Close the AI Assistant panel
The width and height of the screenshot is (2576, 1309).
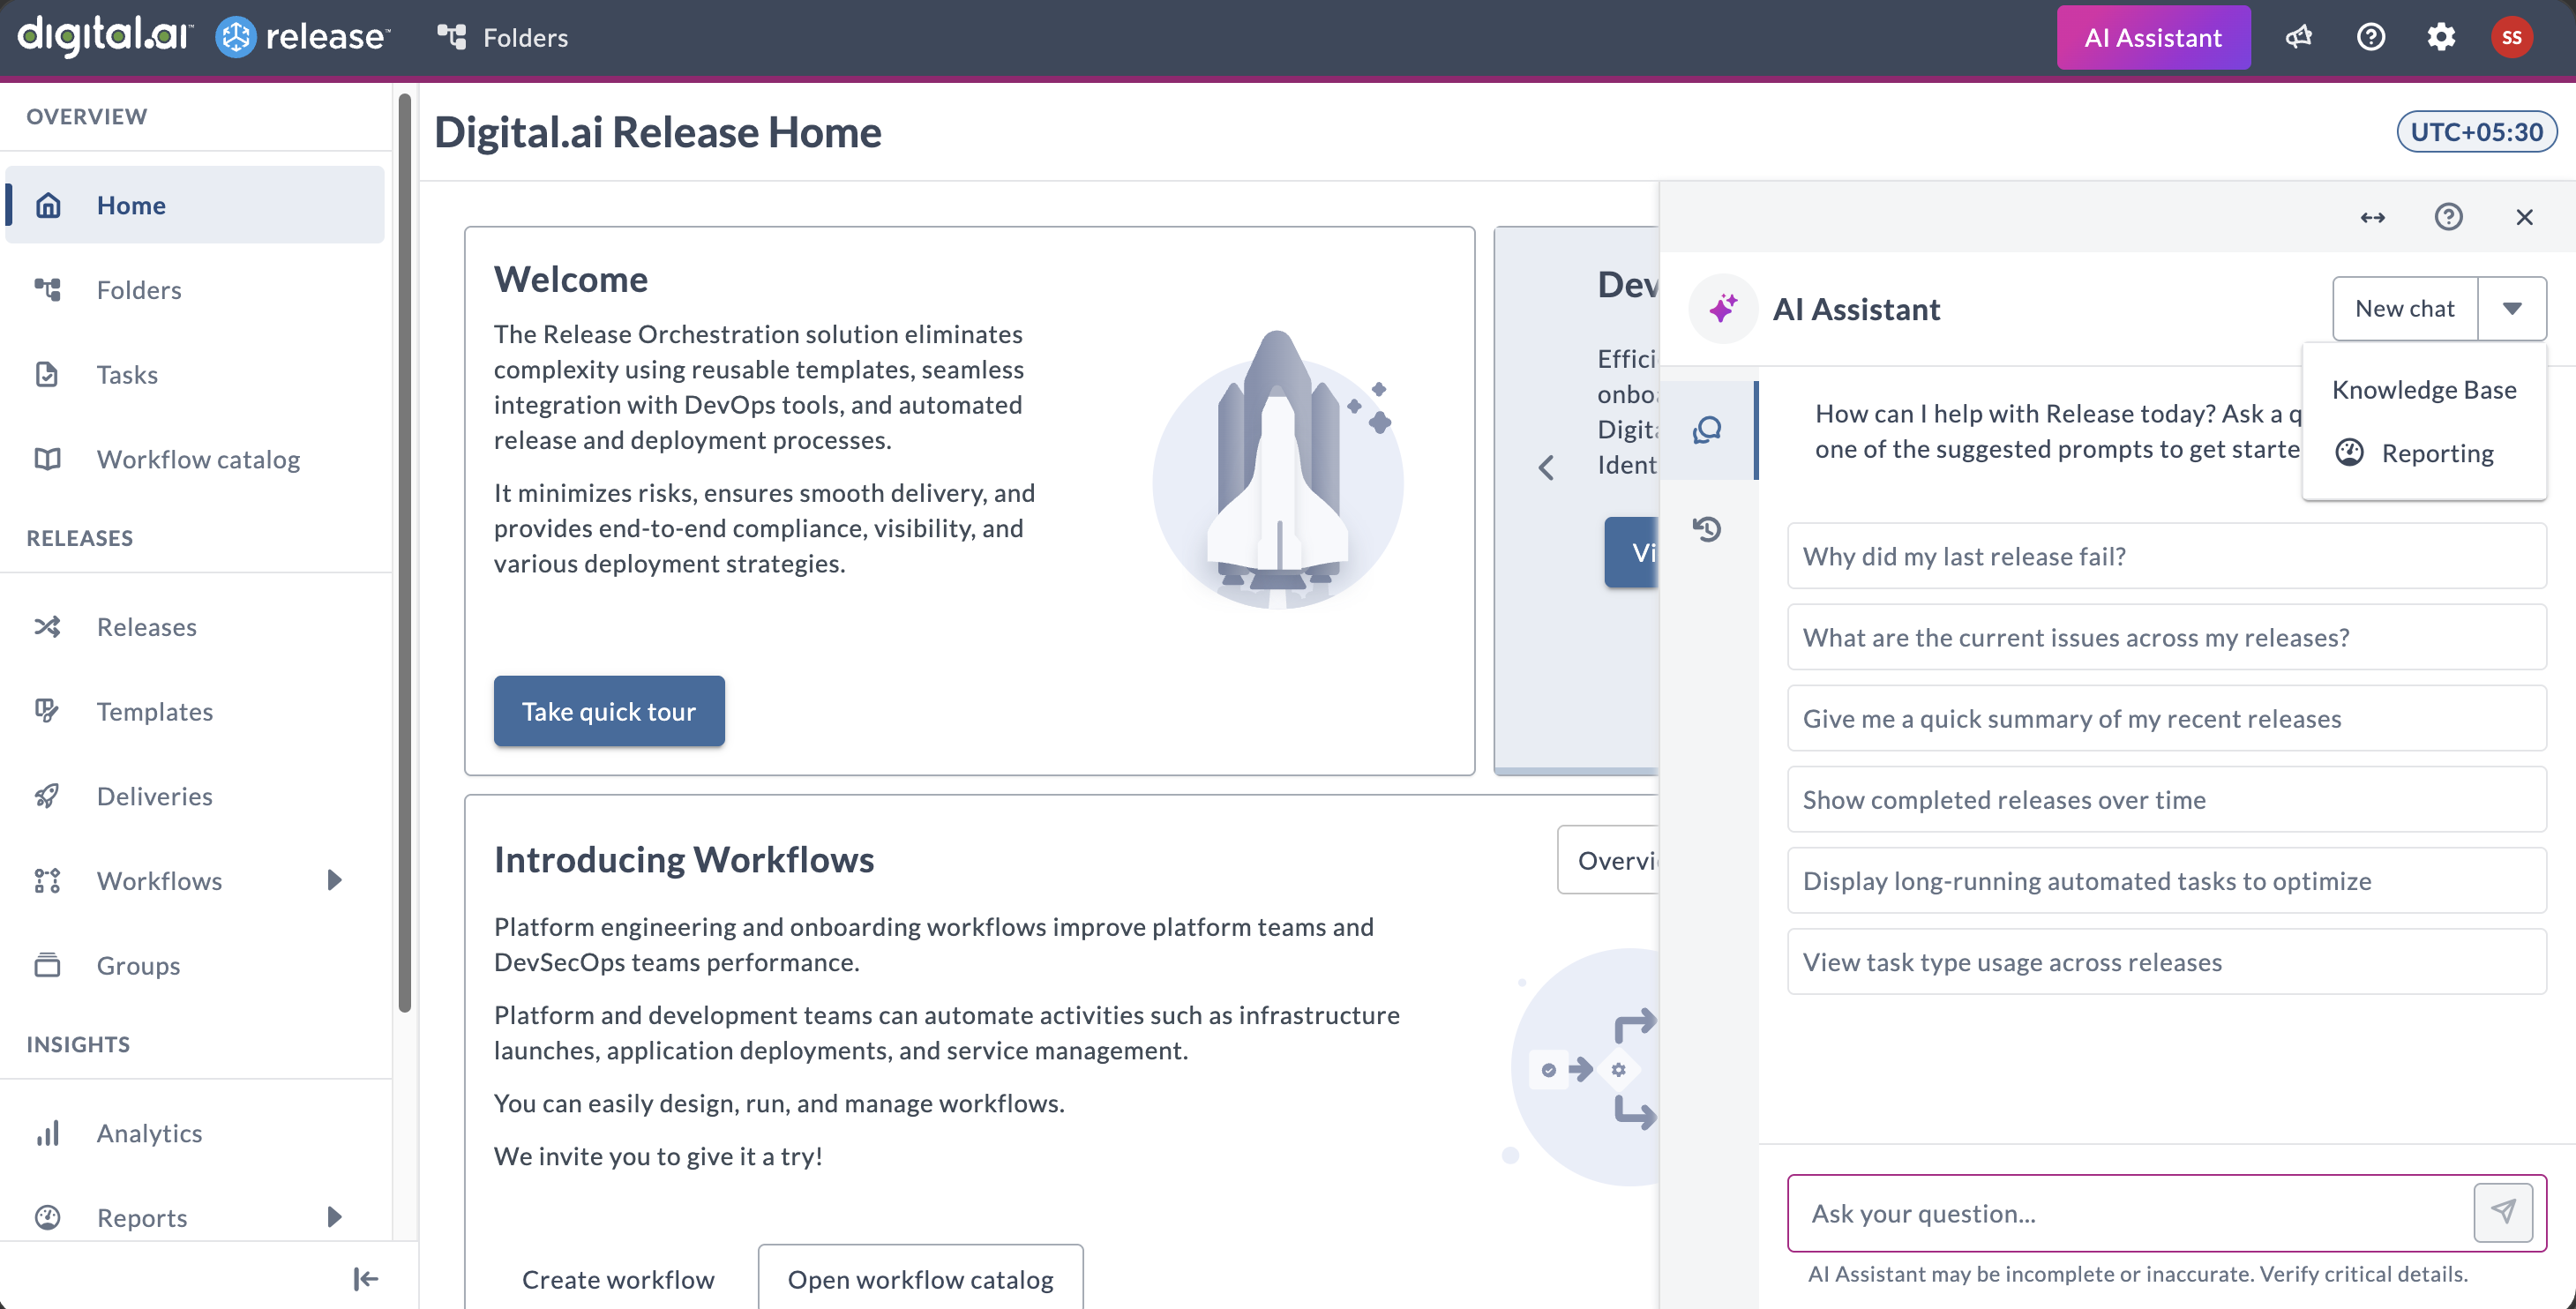2524,217
